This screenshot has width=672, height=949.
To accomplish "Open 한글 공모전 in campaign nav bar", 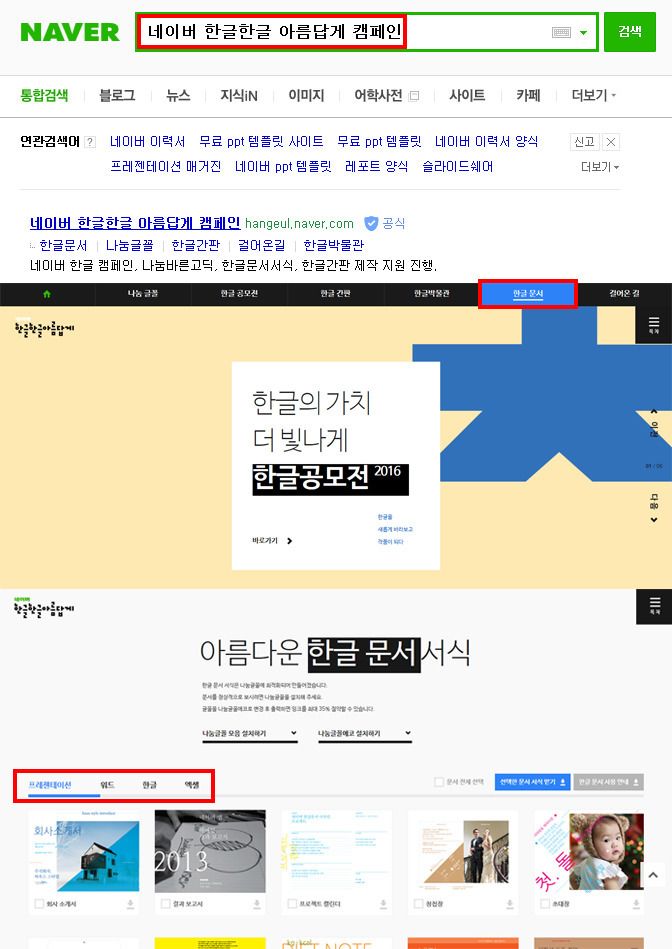I will coord(239,294).
